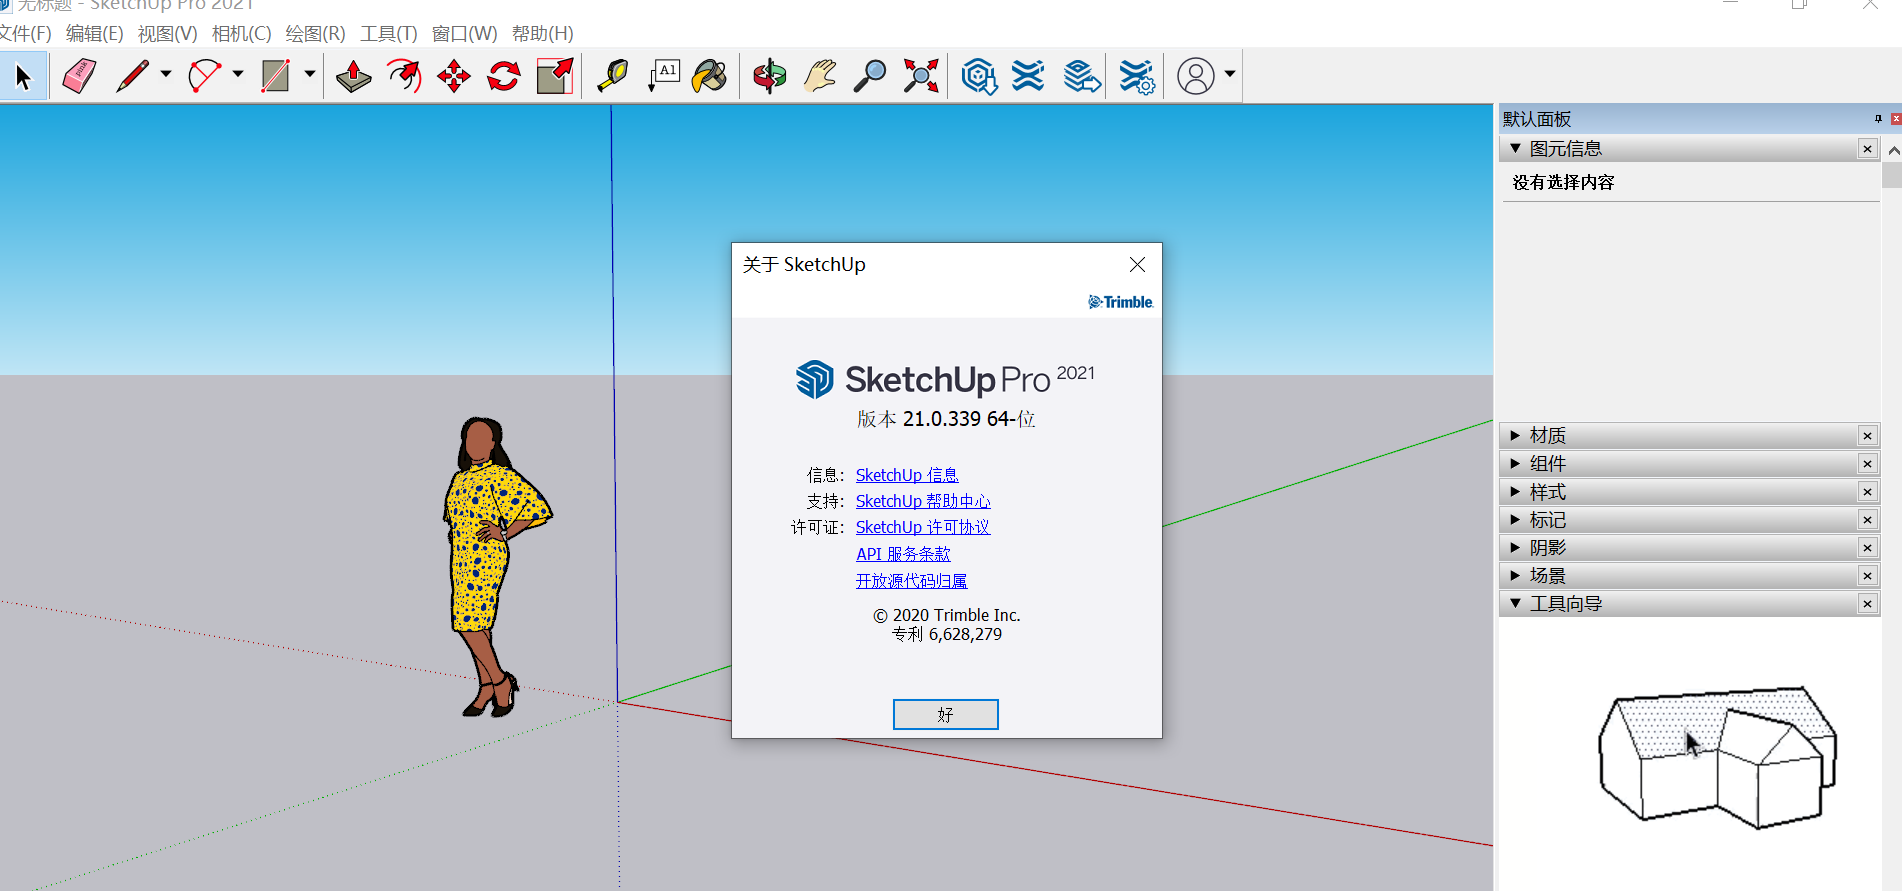Select the Scale tool
This screenshot has width=1902, height=891.
click(555, 76)
